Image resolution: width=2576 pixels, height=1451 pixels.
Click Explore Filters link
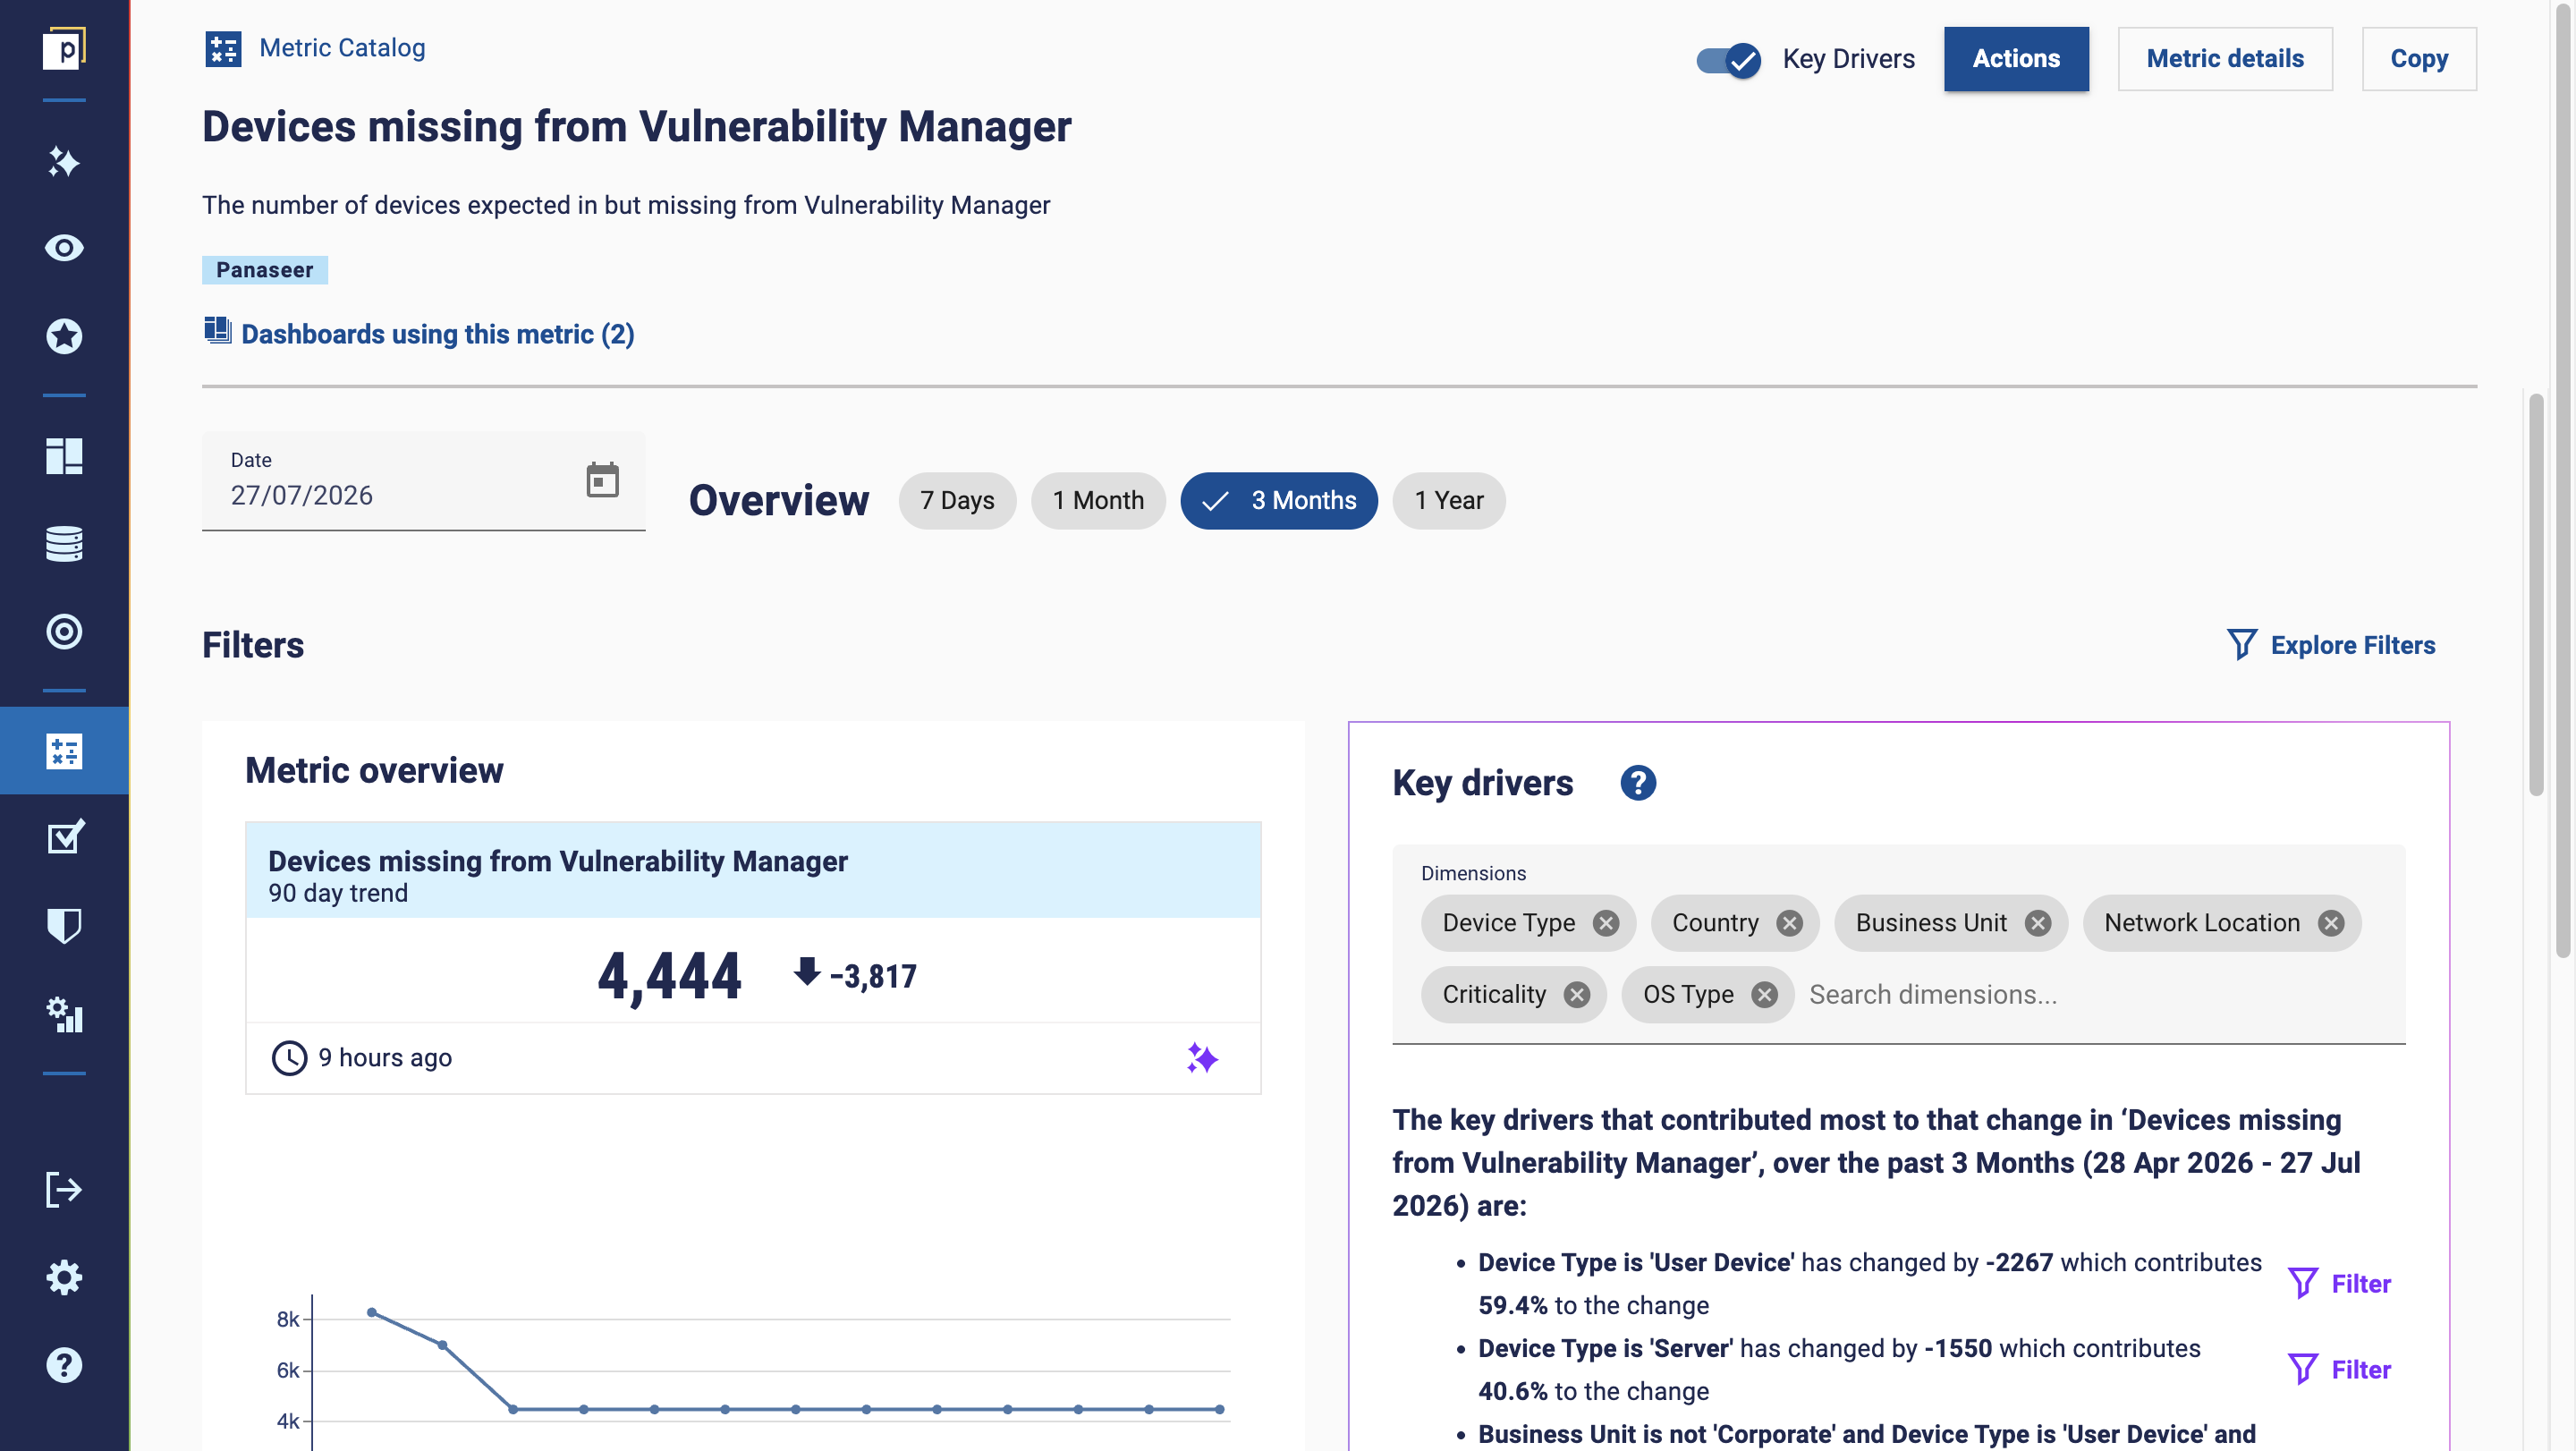click(x=2353, y=645)
